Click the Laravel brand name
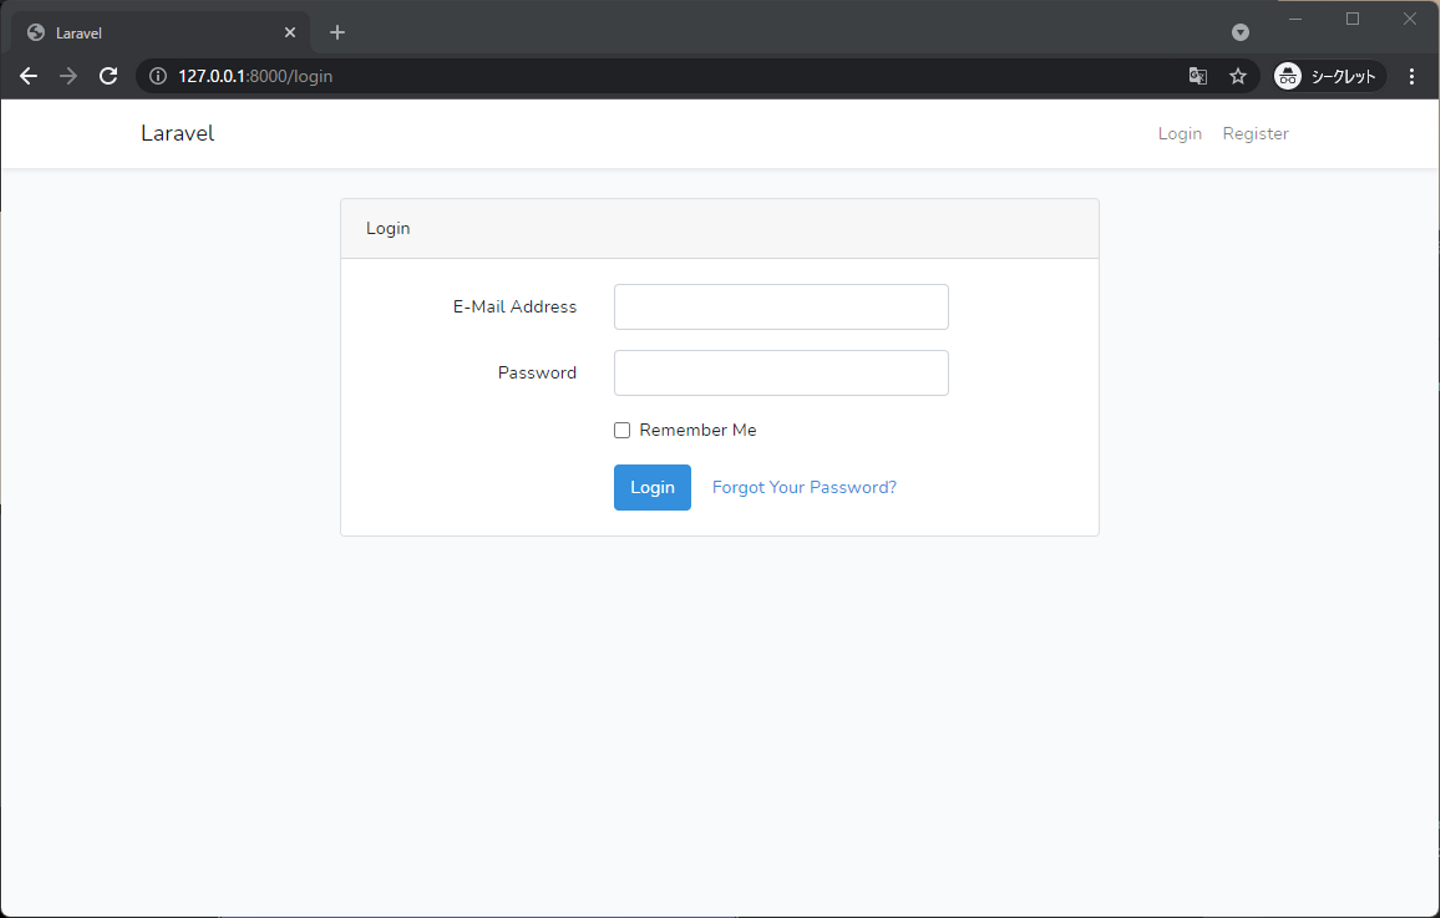Viewport: 1440px width, 918px height. coord(177,133)
